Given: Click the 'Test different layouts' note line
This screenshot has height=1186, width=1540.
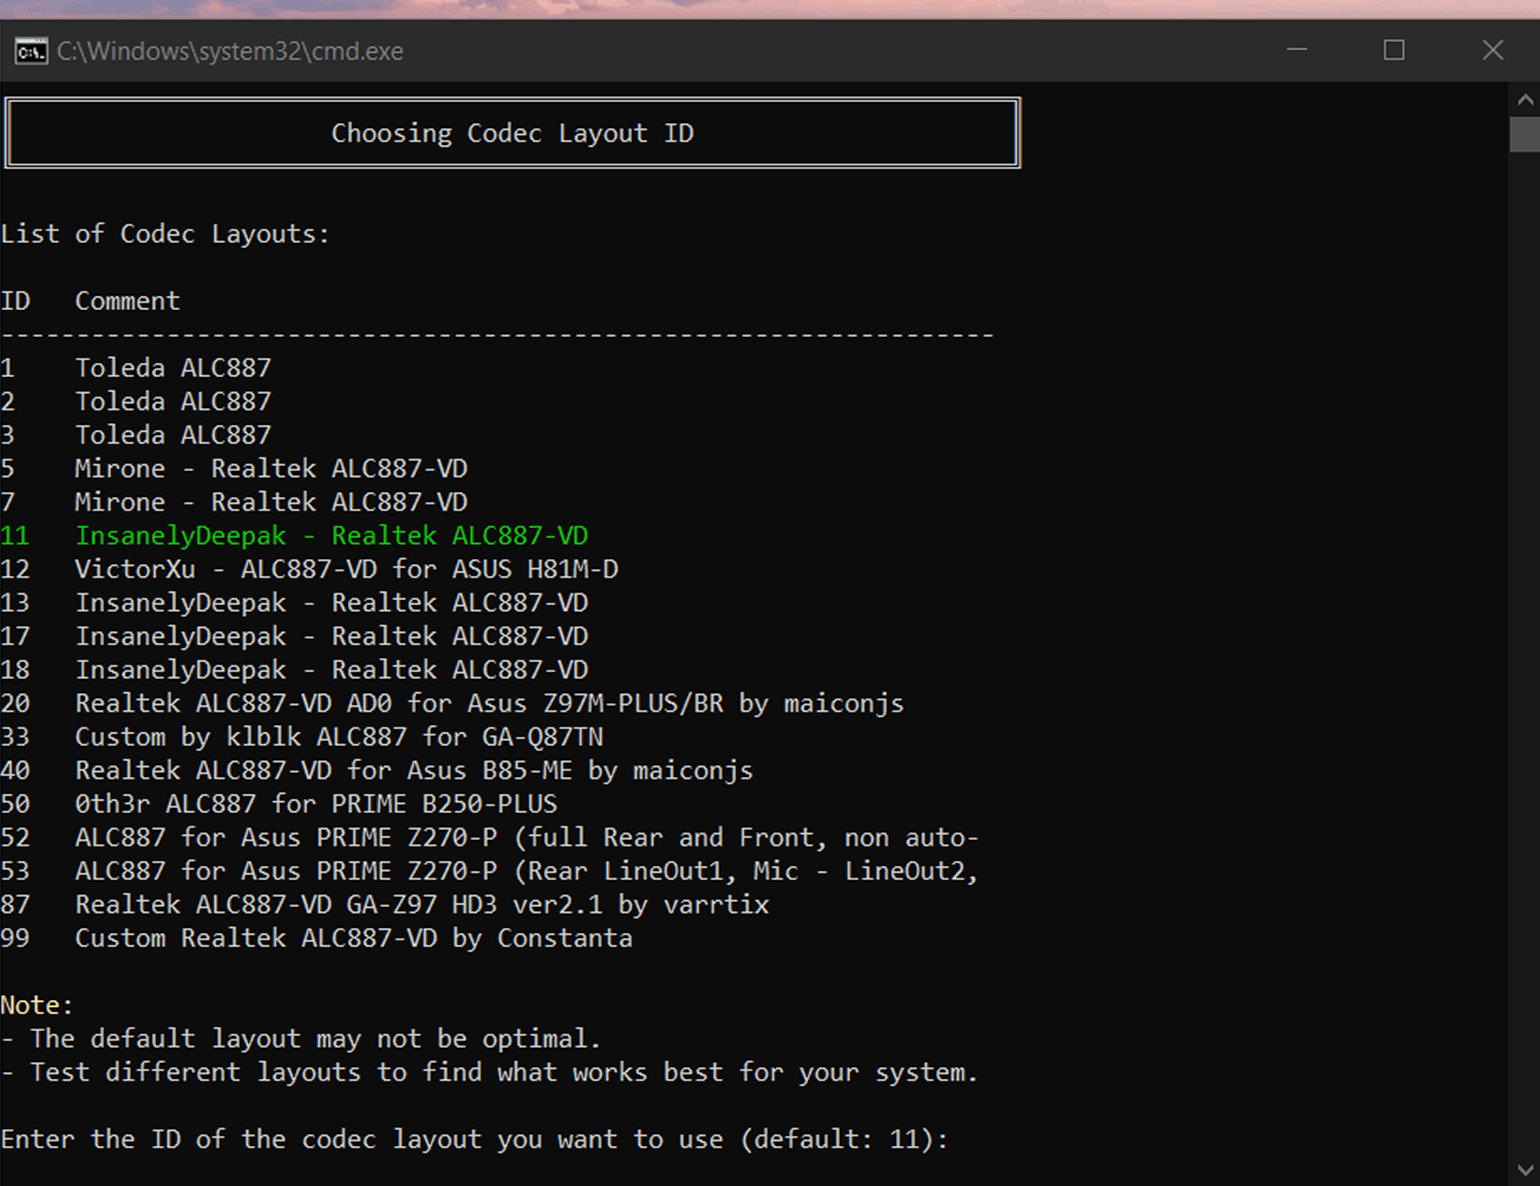Looking at the screenshot, I should (489, 1072).
